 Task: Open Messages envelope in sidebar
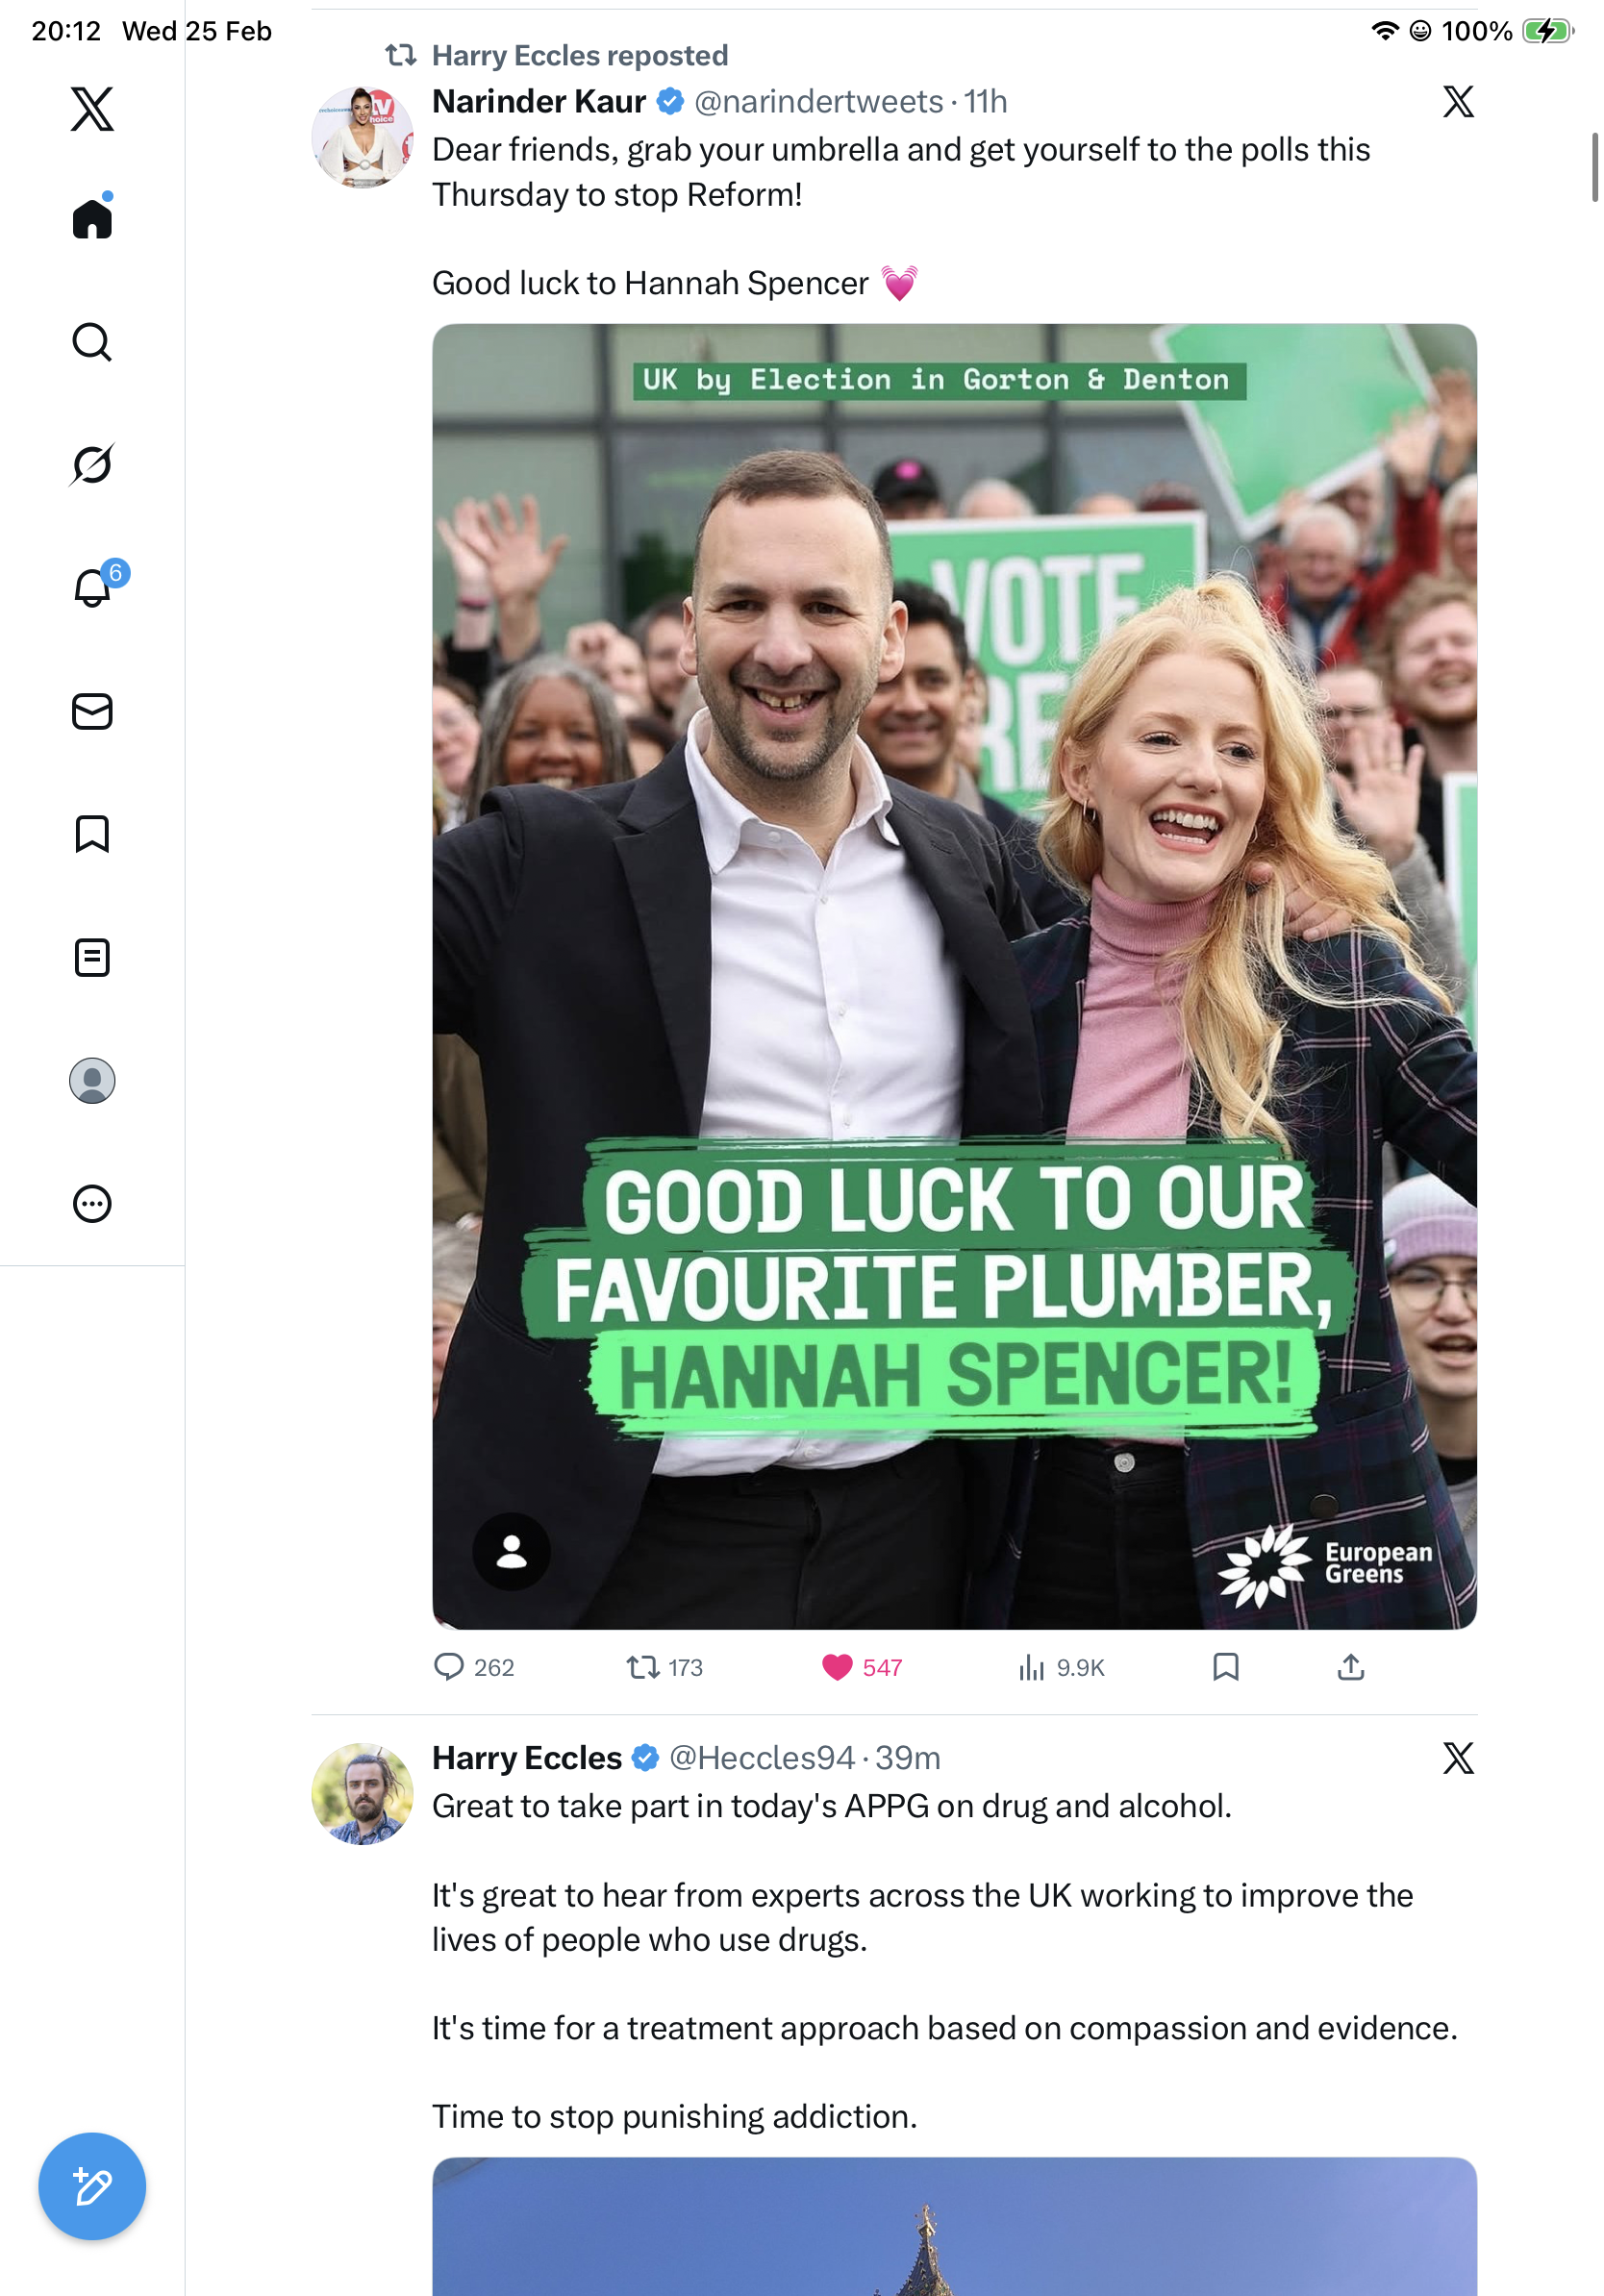coord(92,711)
